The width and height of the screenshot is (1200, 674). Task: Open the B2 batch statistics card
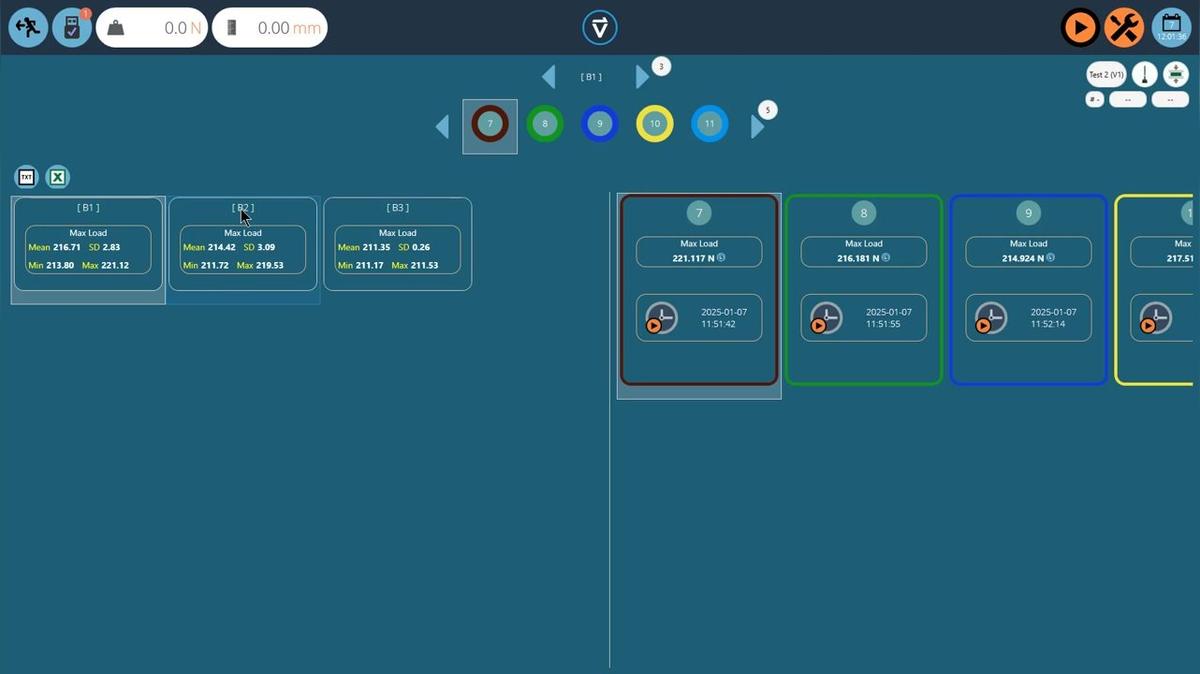coord(243,244)
